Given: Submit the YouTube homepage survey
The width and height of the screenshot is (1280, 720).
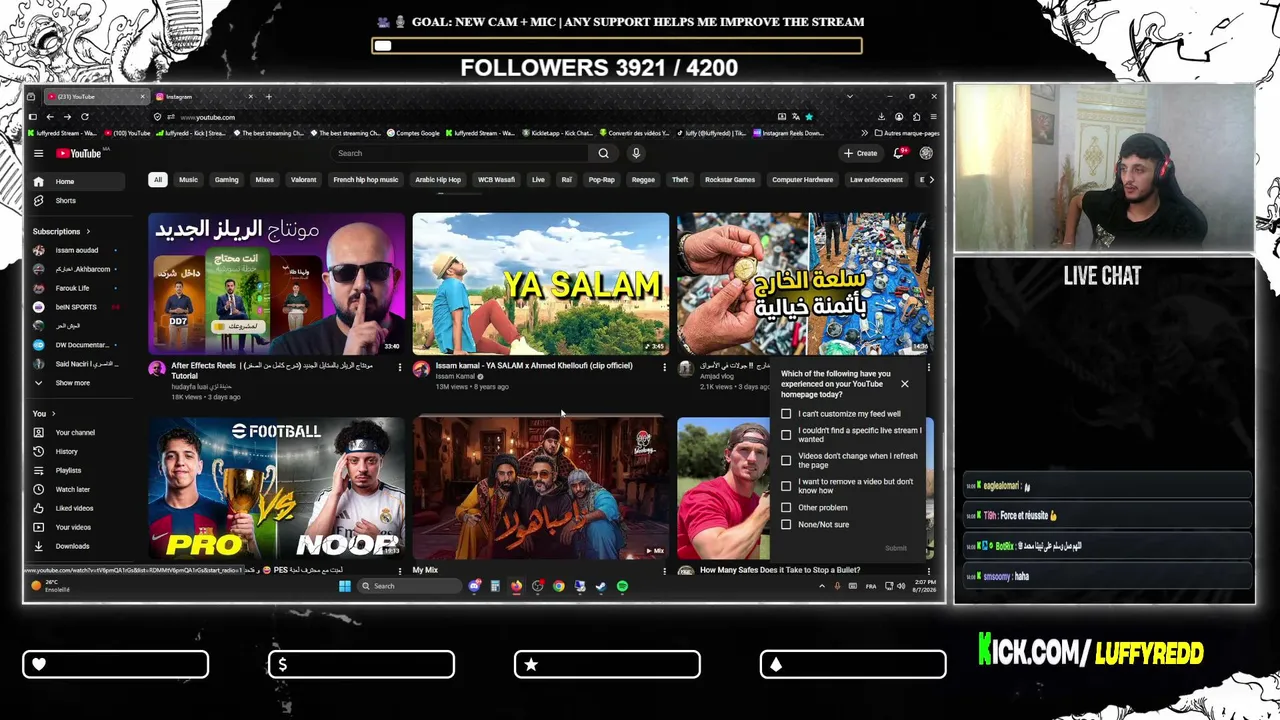Looking at the screenshot, I should pyautogui.click(x=896, y=548).
